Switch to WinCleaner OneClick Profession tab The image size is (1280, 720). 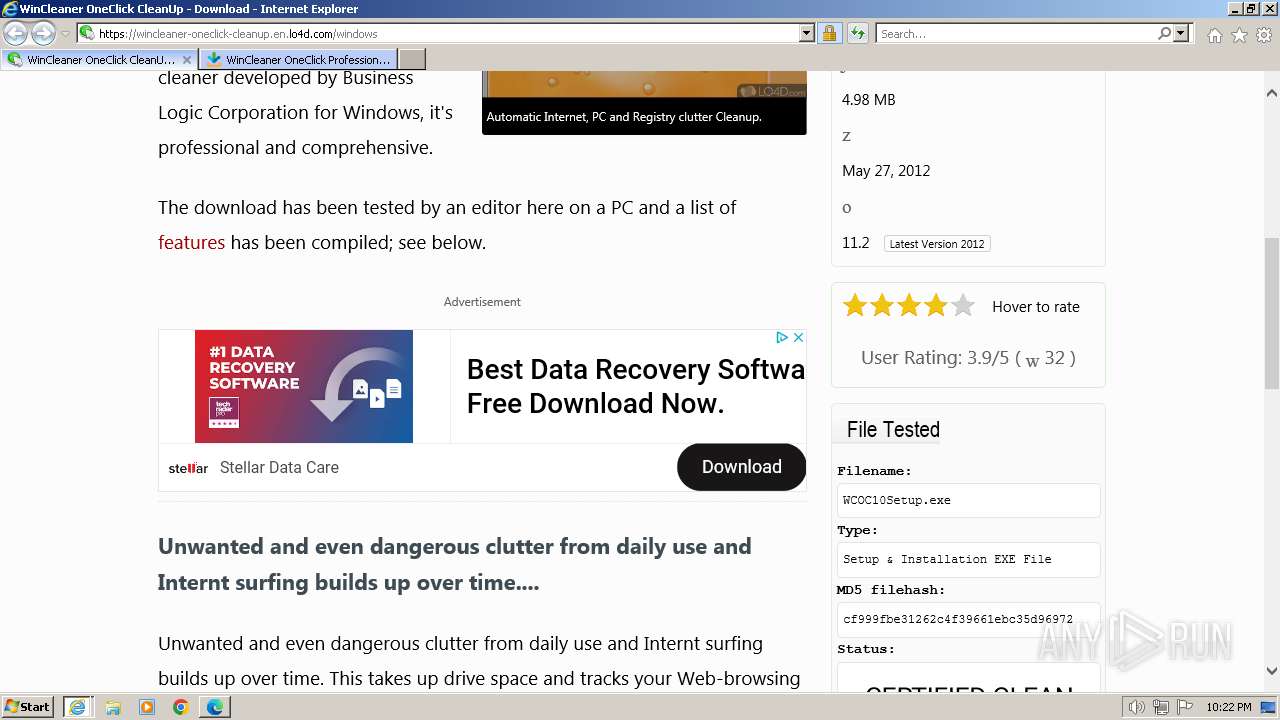[x=298, y=59]
